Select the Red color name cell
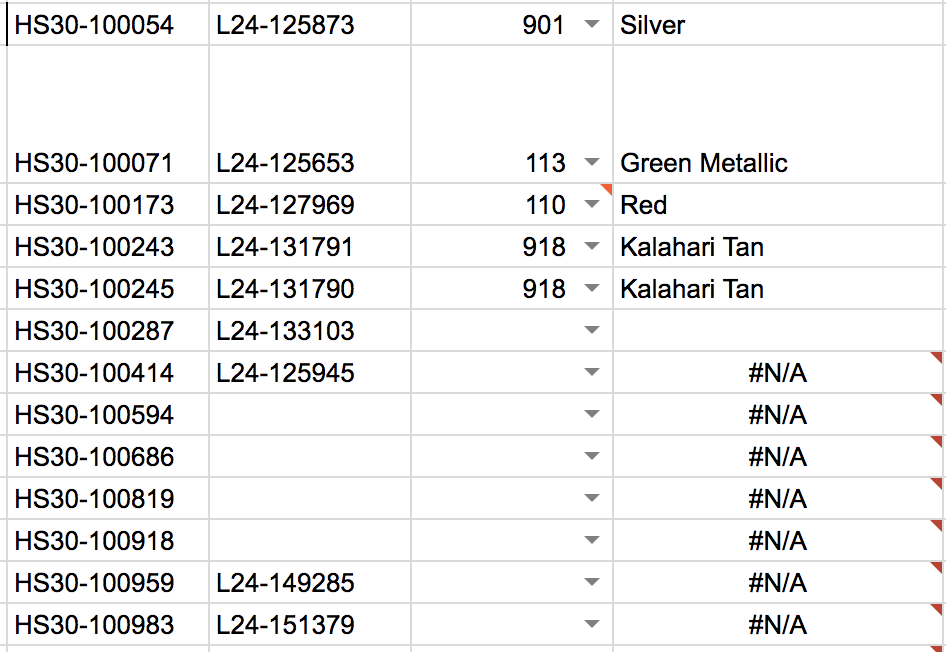946x652 pixels. tap(644, 205)
